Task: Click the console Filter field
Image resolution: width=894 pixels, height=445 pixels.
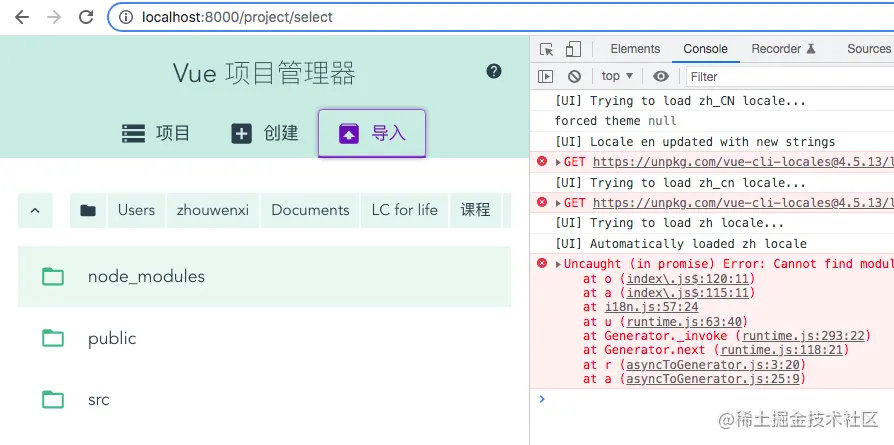Action: (x=790, y=76)
